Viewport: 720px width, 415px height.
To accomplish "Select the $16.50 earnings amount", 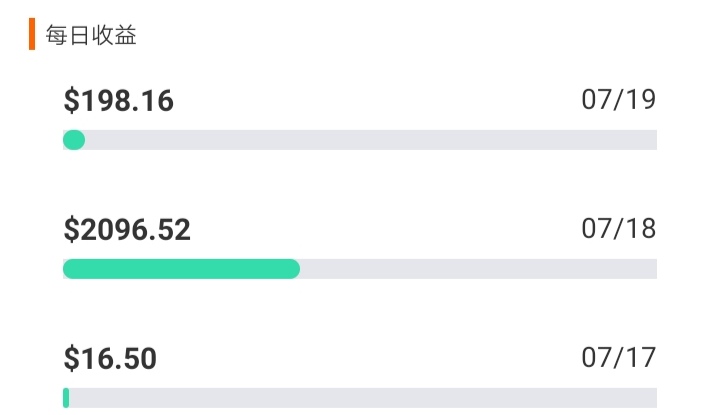I will (x=110, y=359).
